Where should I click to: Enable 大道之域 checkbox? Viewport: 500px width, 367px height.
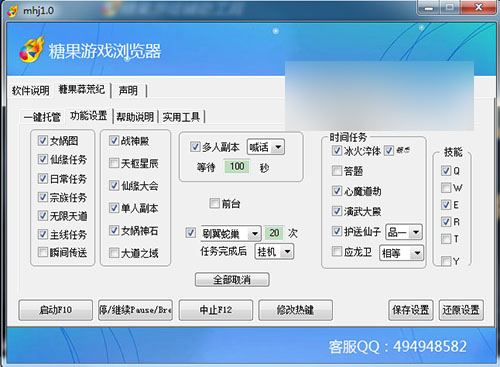click(114, 253)
